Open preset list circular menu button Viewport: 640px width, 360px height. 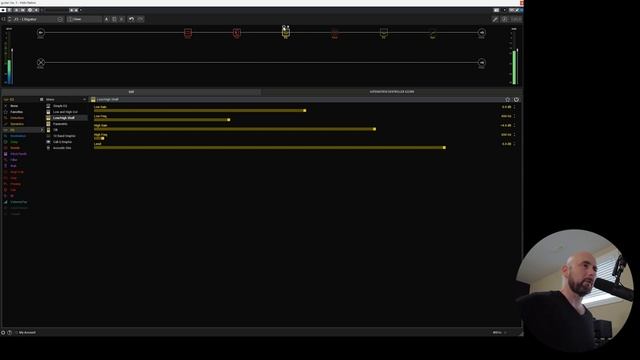(x=60, y=19)
